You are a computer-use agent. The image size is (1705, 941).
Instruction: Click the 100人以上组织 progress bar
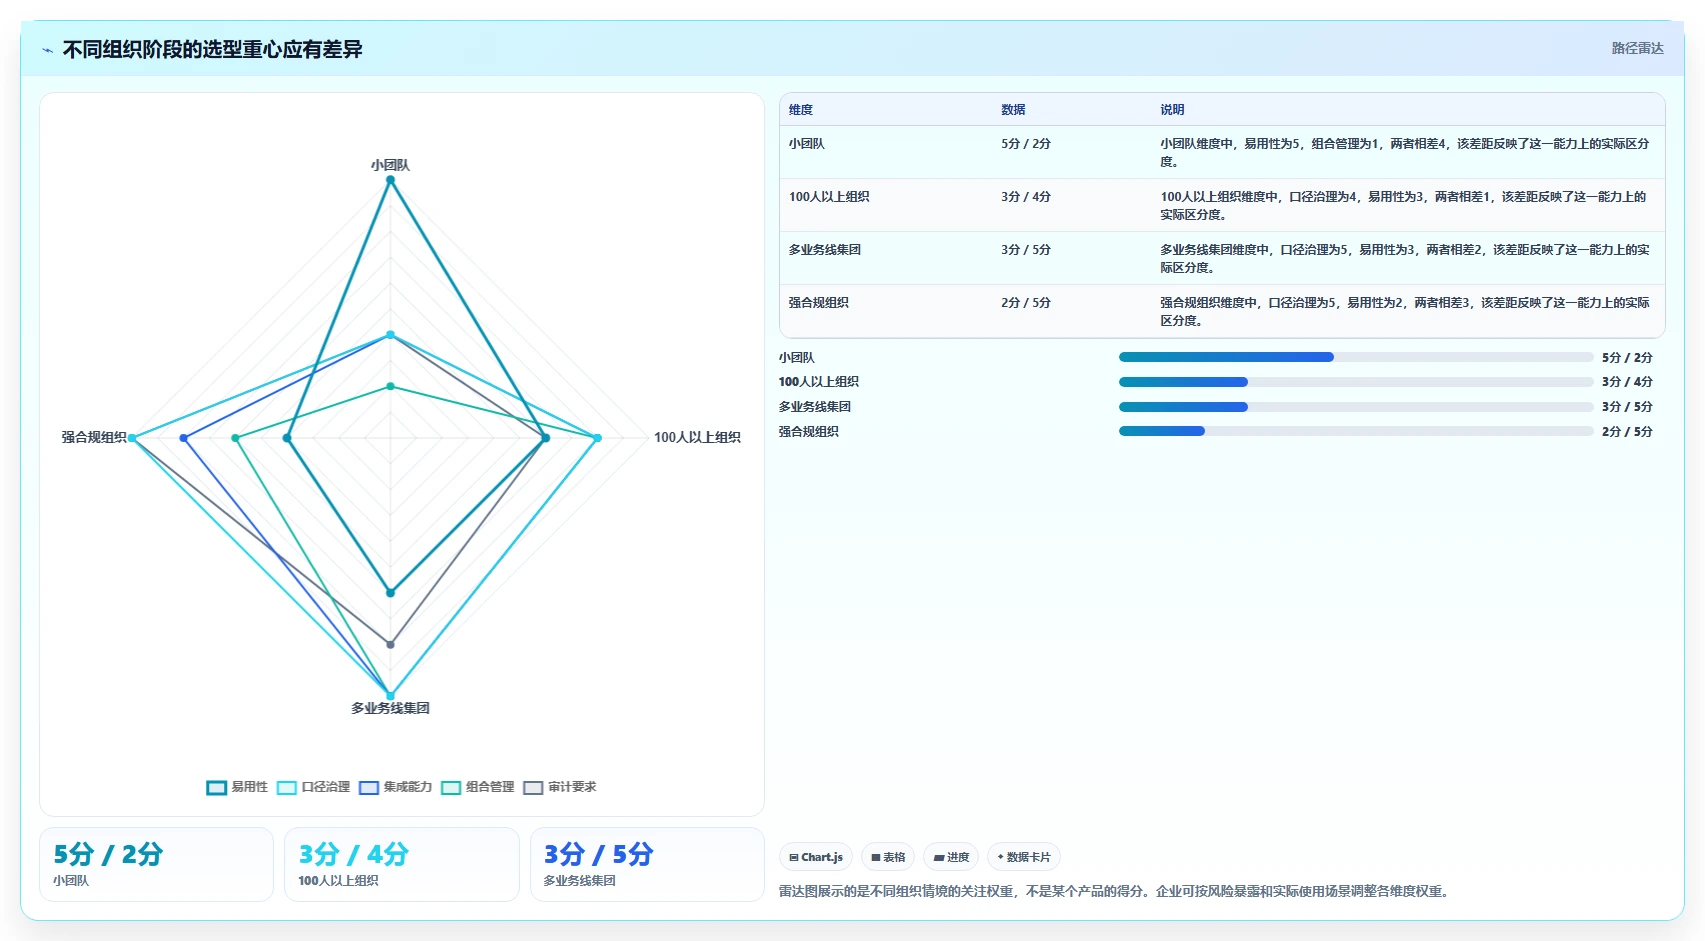click(x=1356, y=382)
